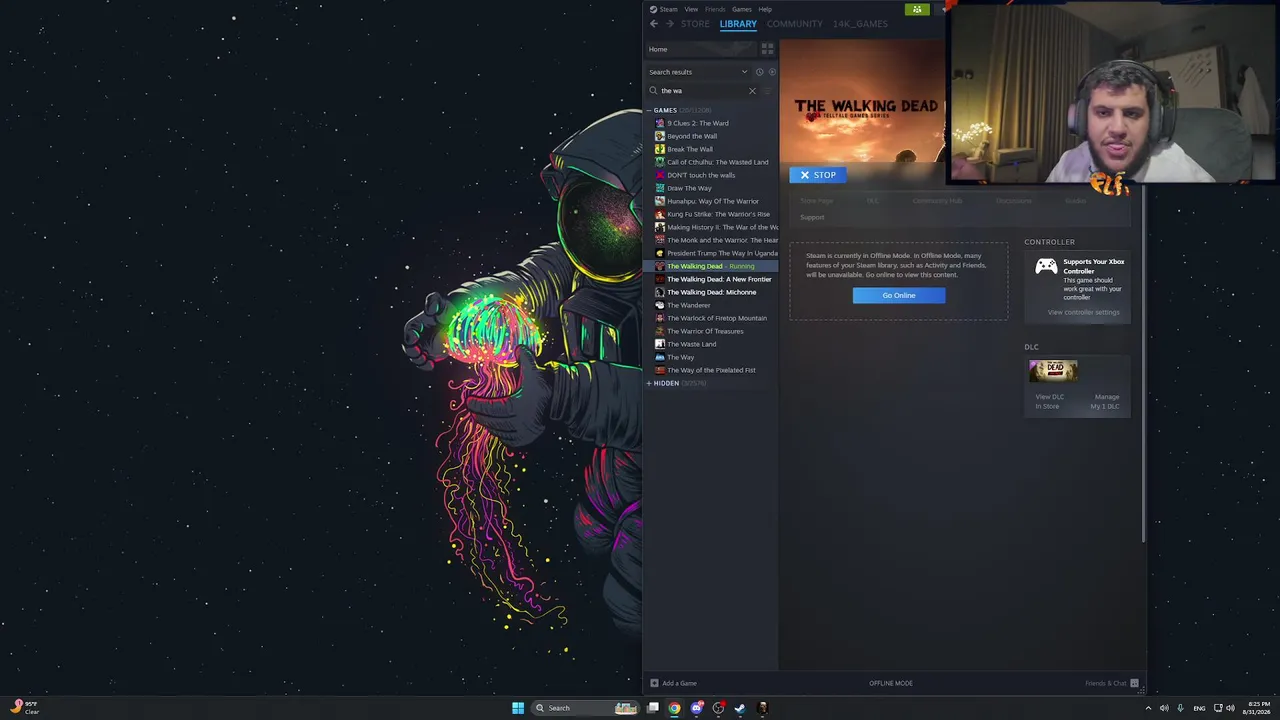1280x720 pixels.
Task: Open the Search results dropdown
Action: [x=698, y=72]
